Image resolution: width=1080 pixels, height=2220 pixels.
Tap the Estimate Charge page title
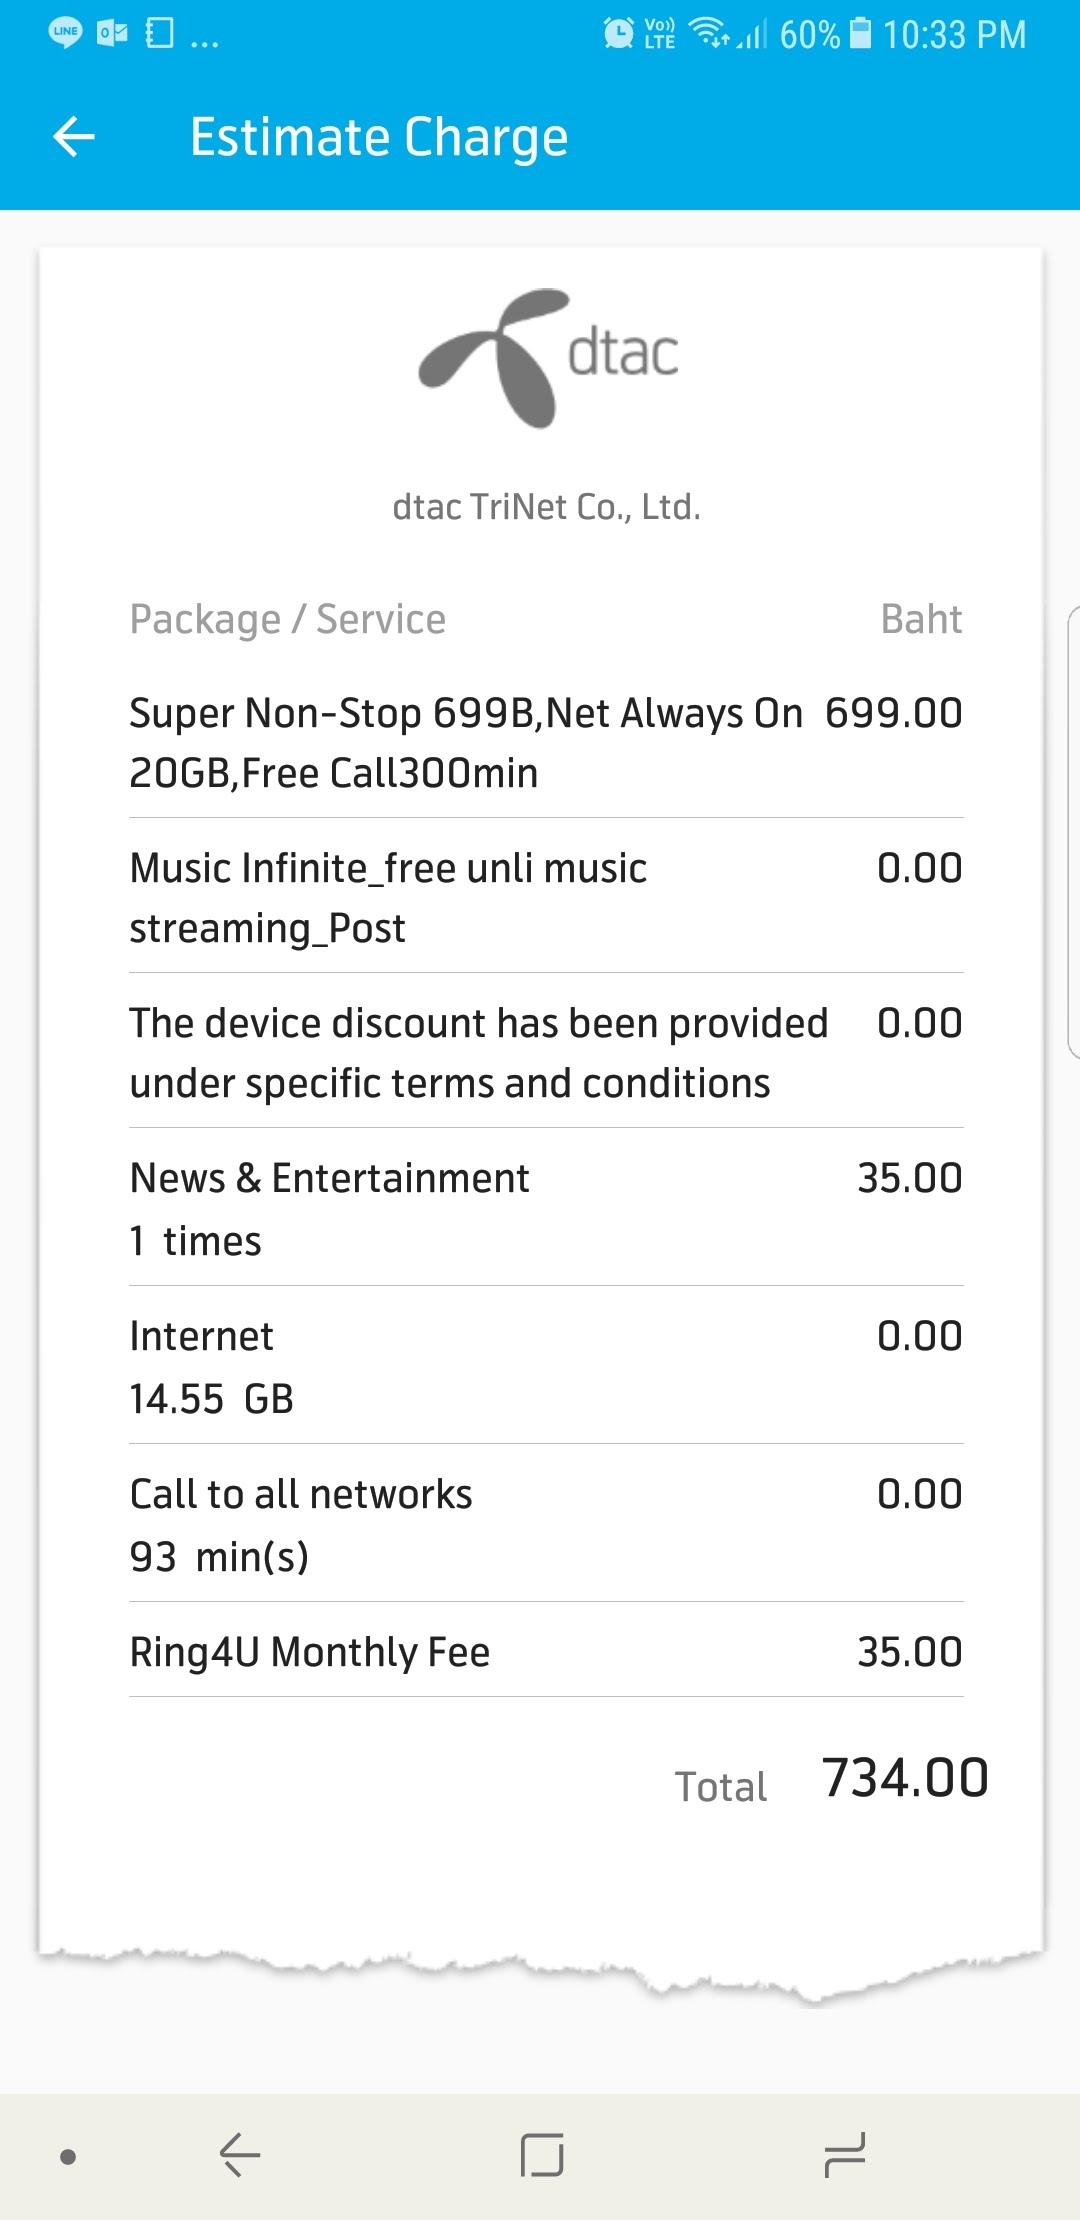click(379, 137)
